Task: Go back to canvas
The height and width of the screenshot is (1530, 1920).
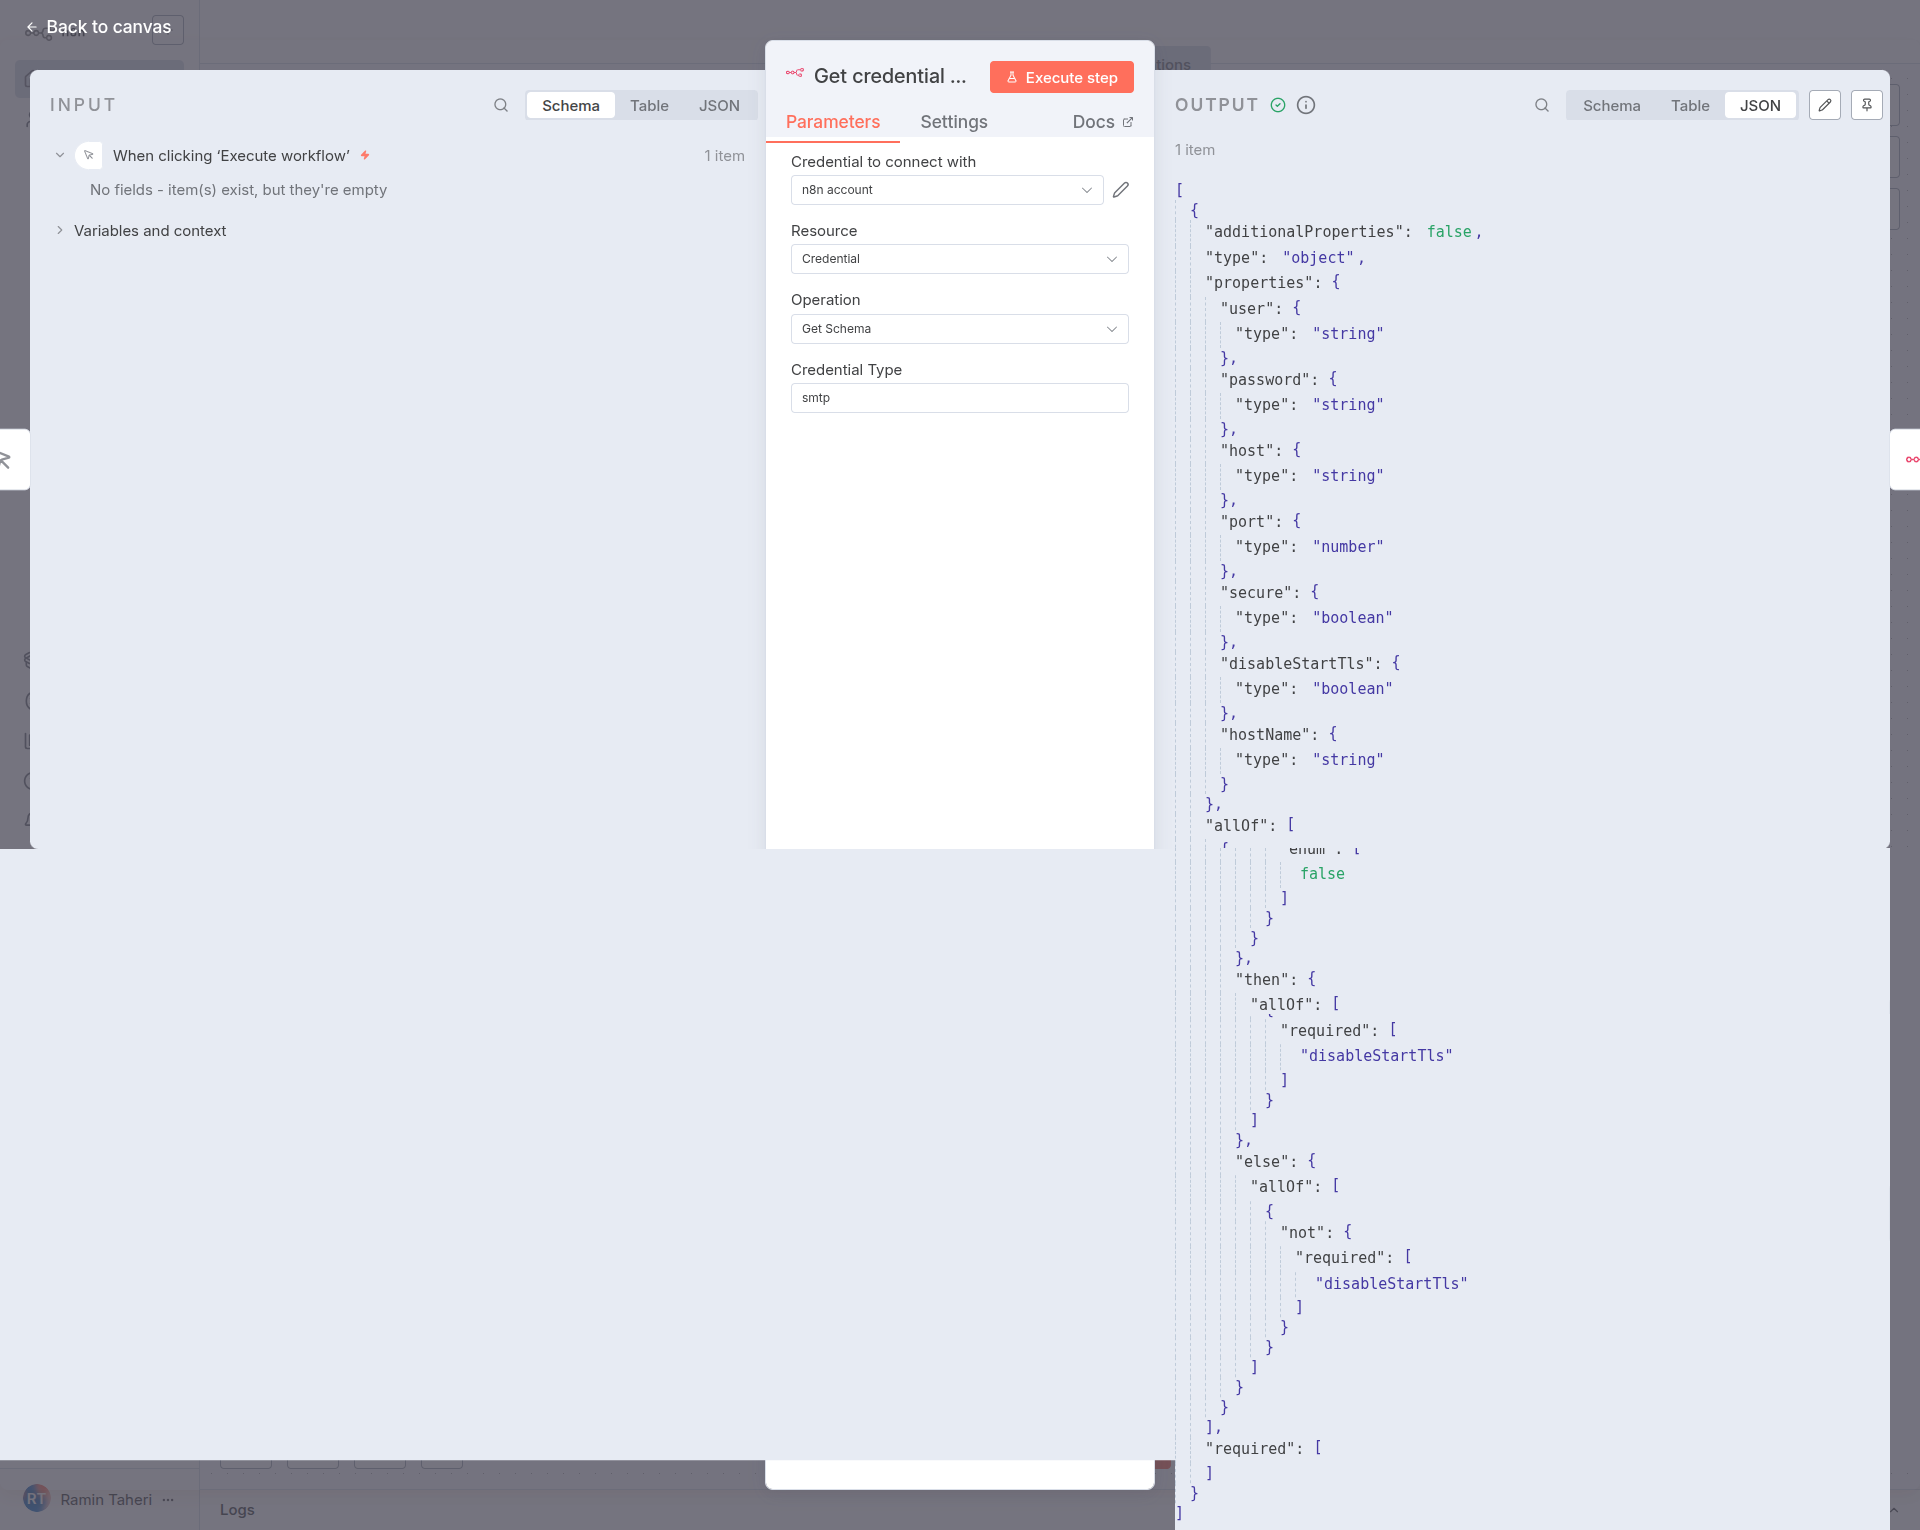Action: coord(98,27)
